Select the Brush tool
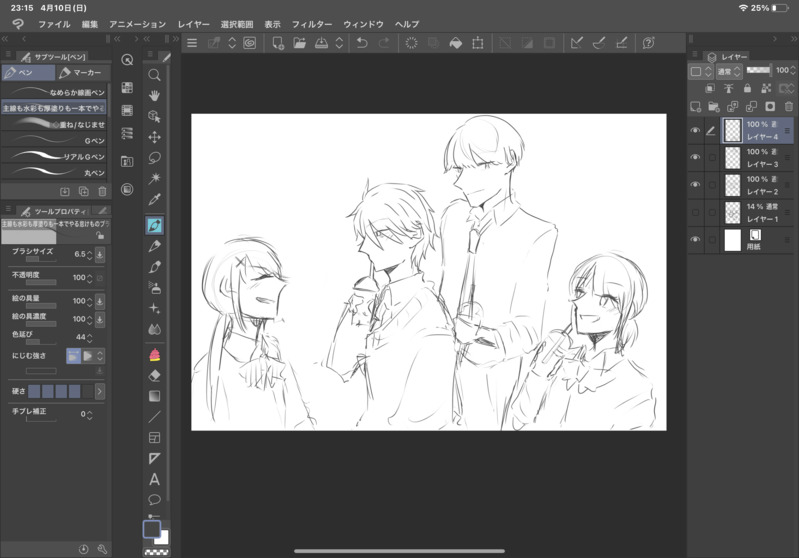Screen dimensions: 799x558 coord(154,267)
